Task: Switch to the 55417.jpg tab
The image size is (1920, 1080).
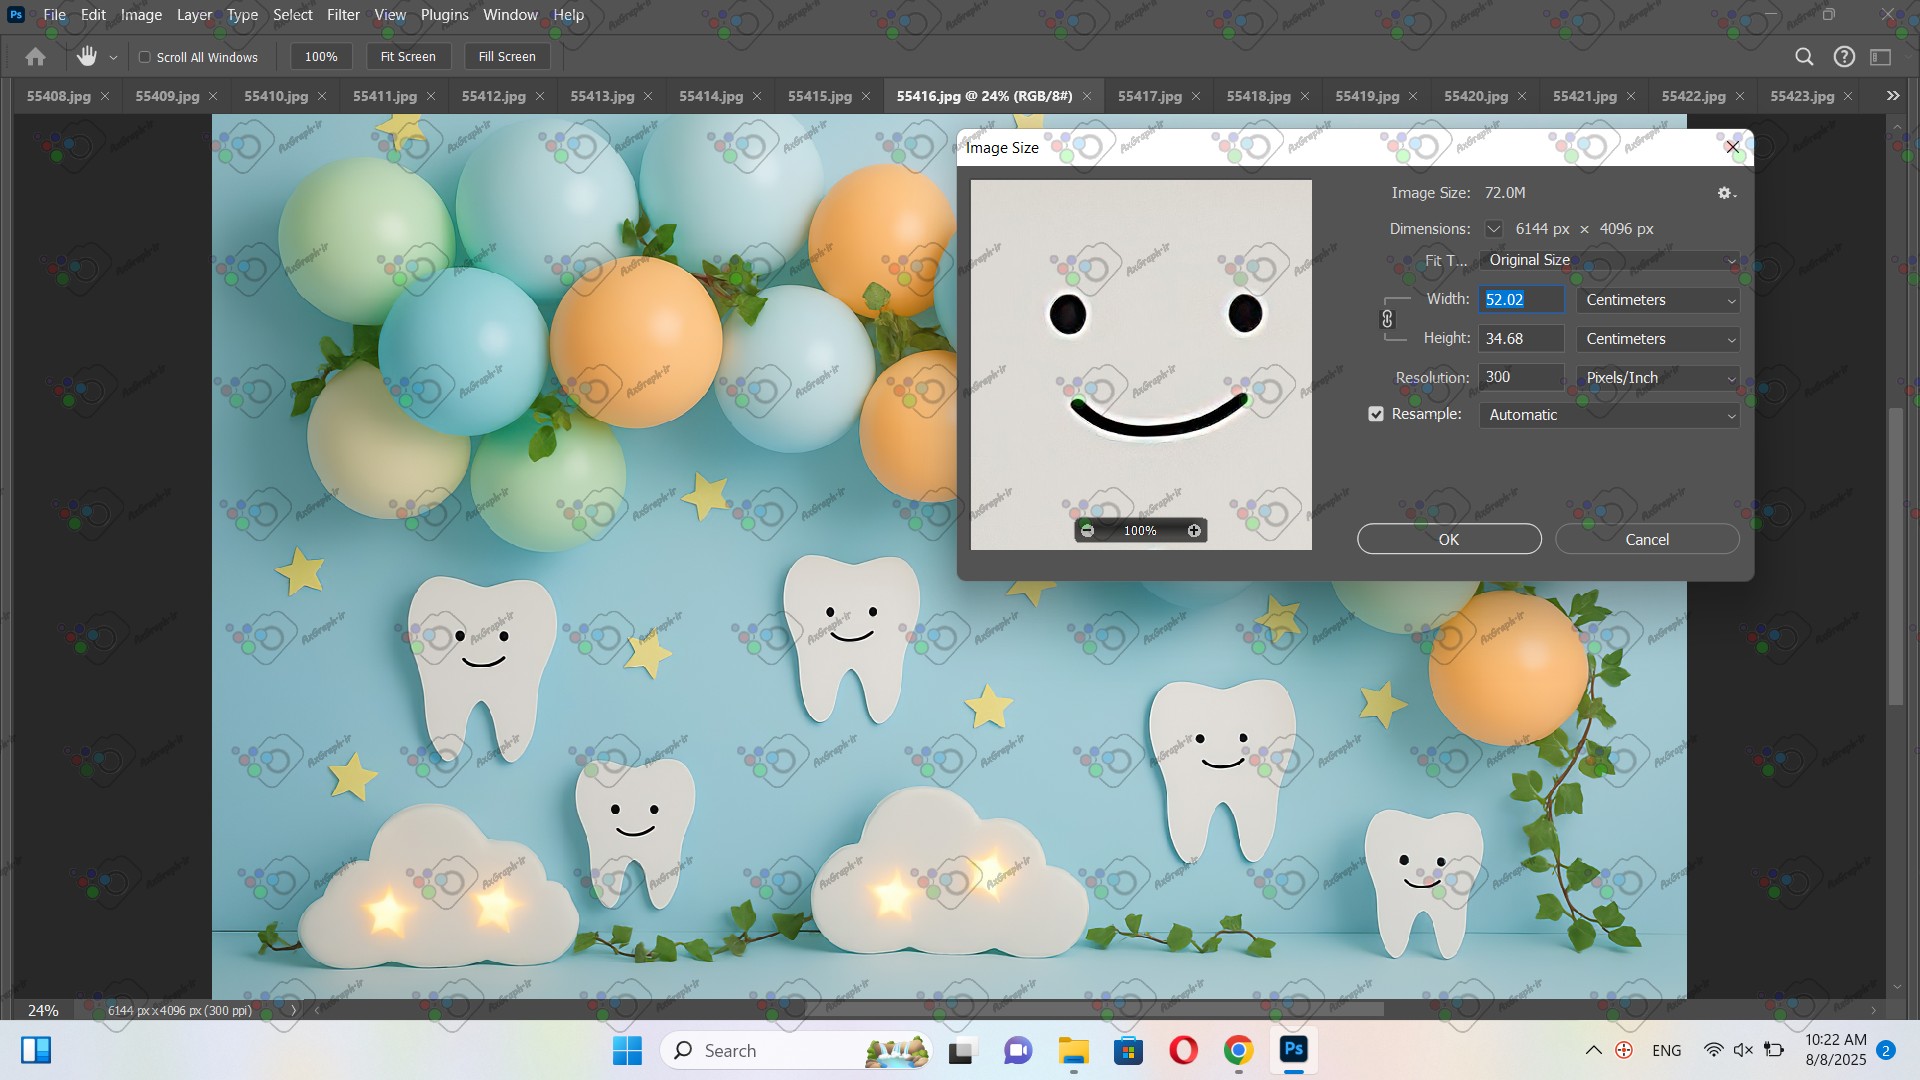Action: tap(1149, 96)
